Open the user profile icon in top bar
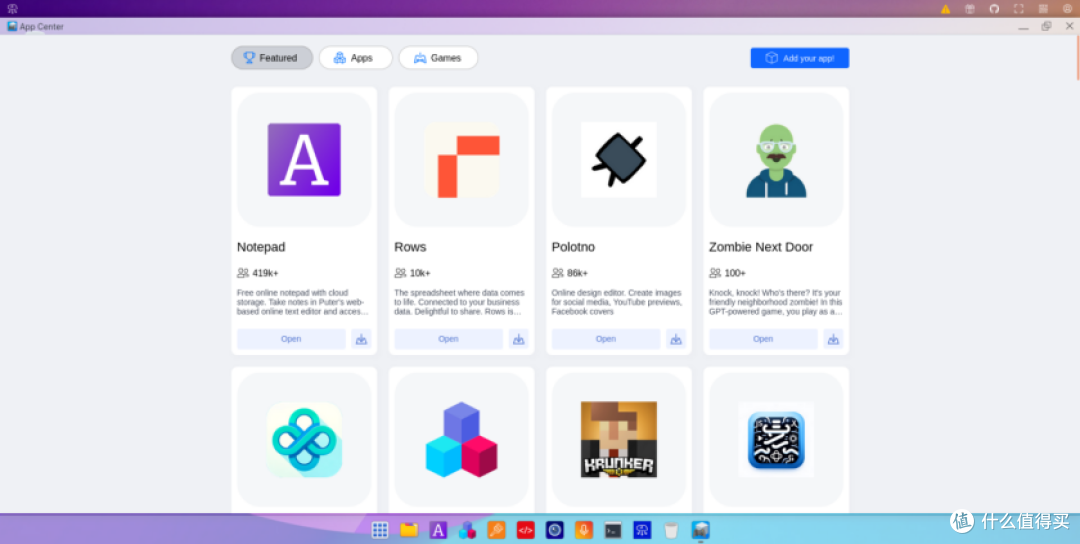Viewport: 1080px width, 544px height. (1067, 9)
